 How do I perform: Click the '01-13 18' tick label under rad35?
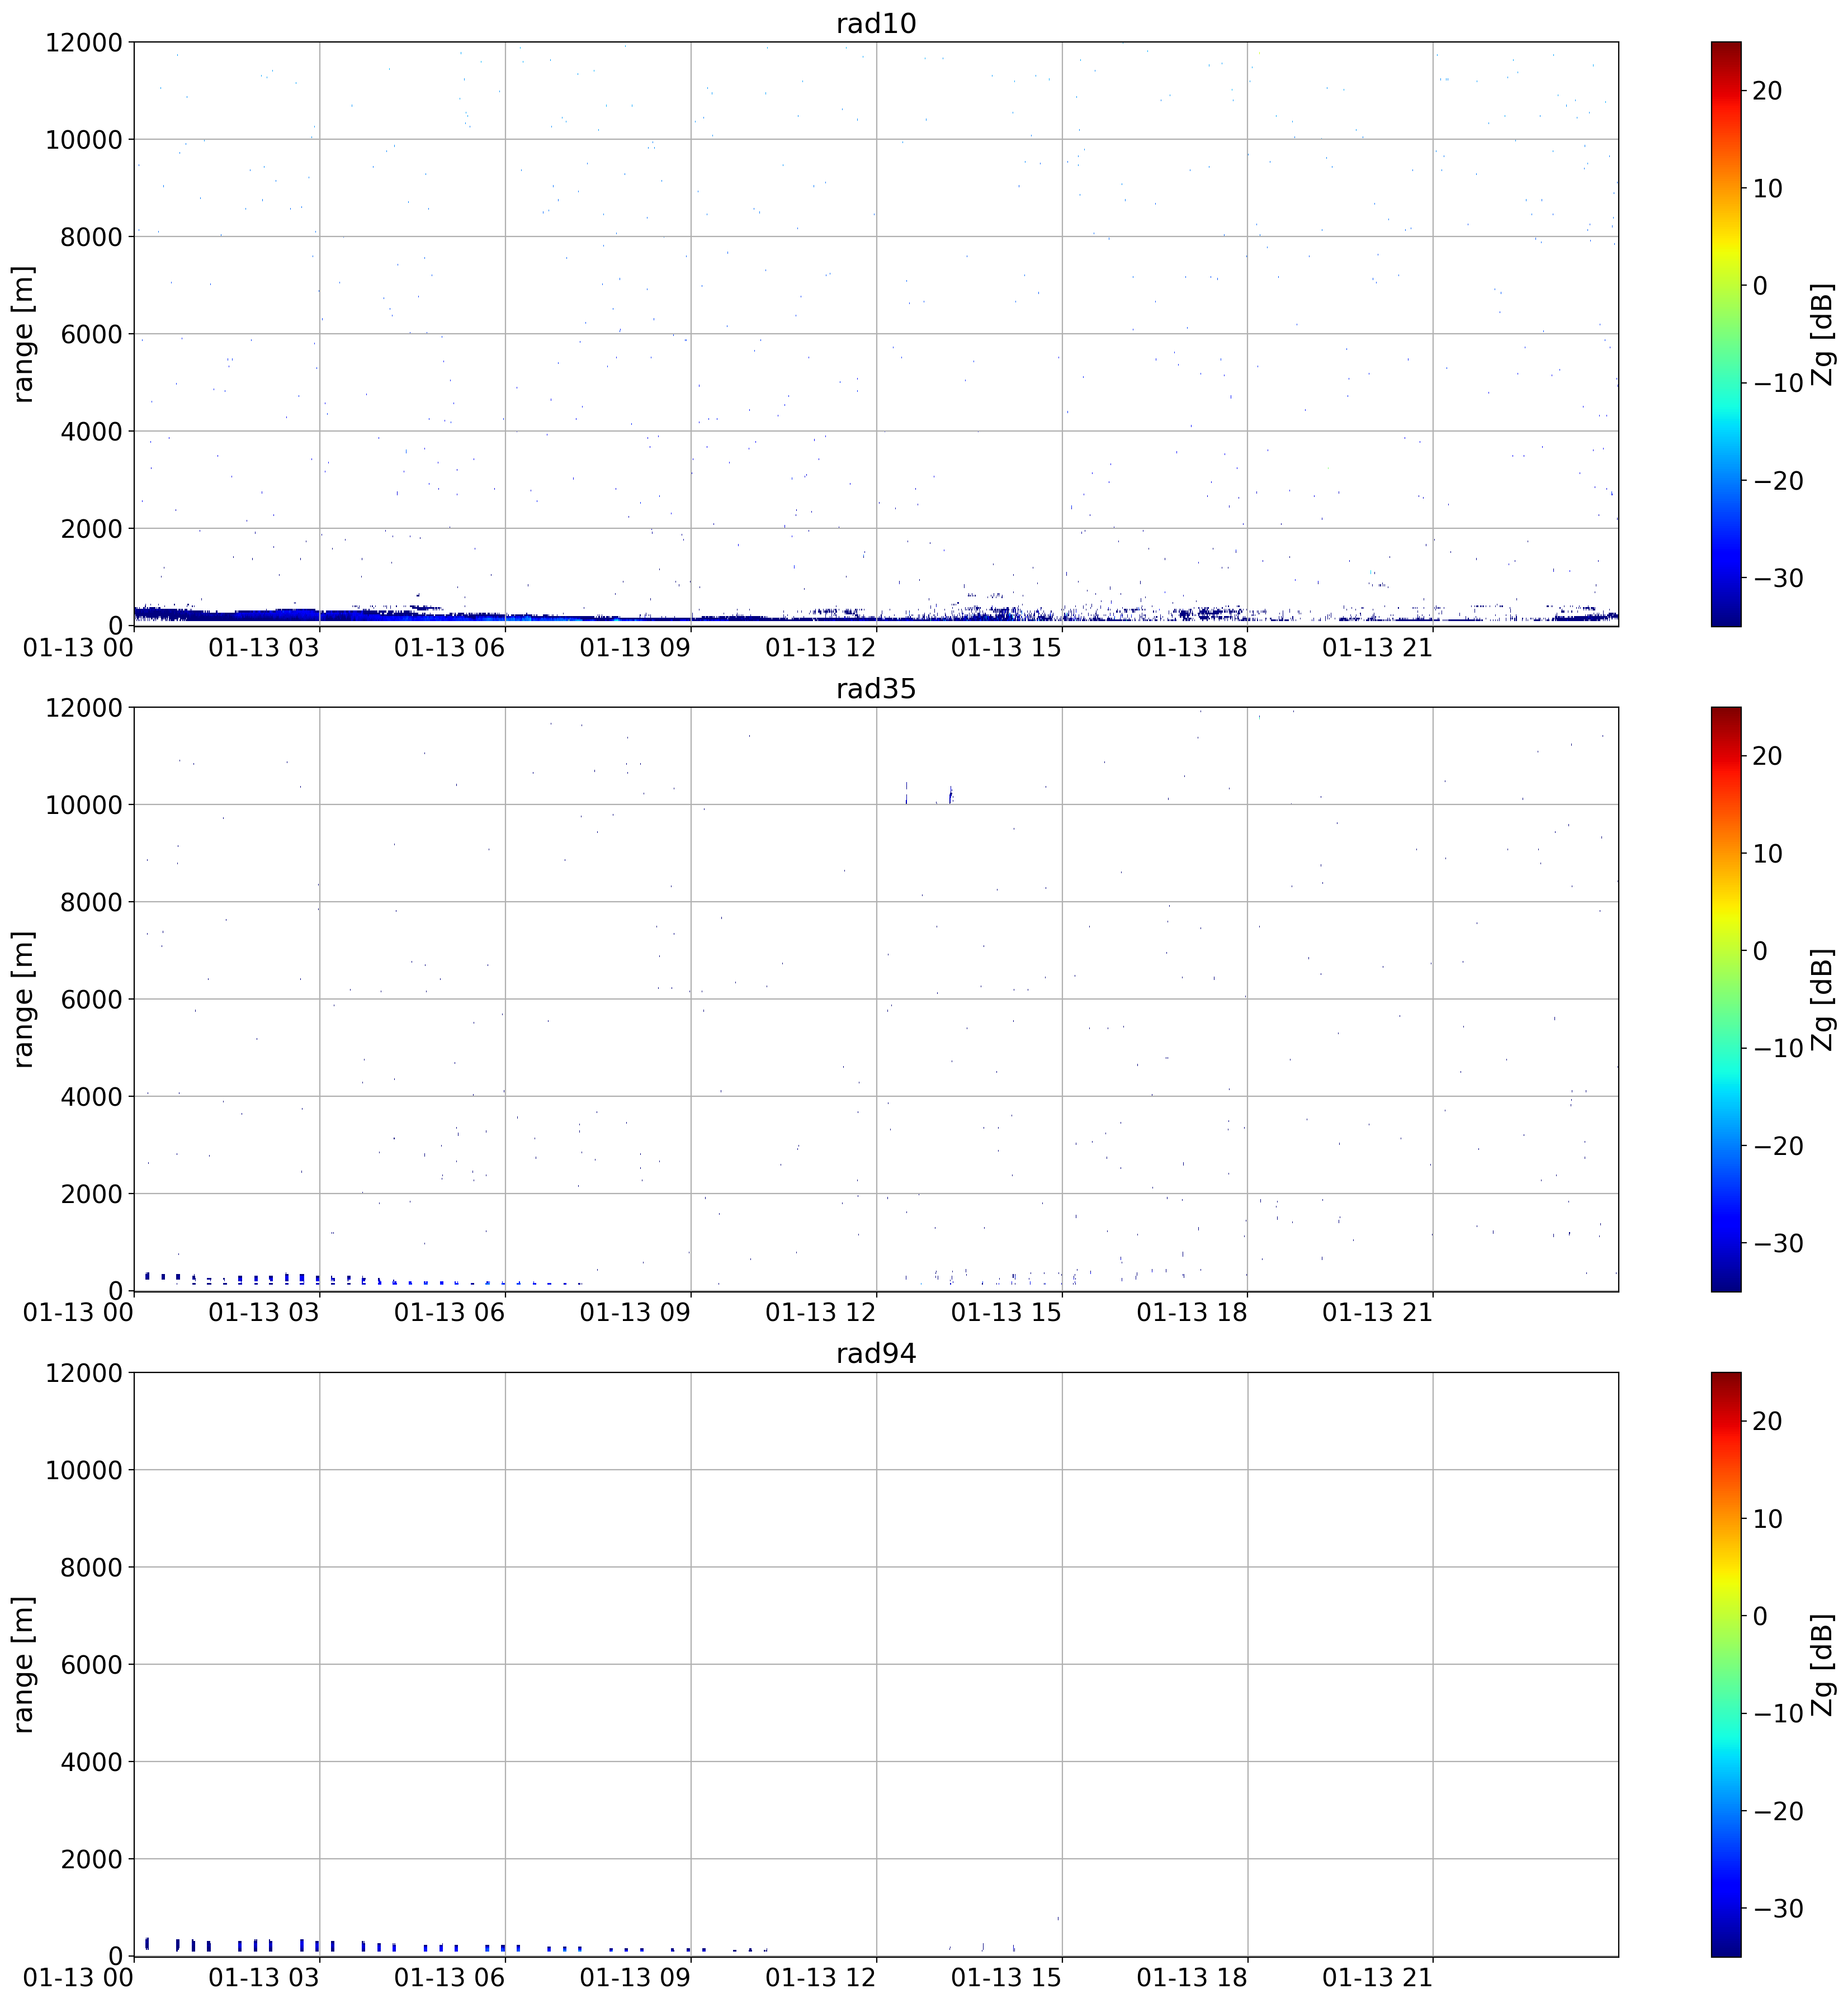tap(1192, 1313)
